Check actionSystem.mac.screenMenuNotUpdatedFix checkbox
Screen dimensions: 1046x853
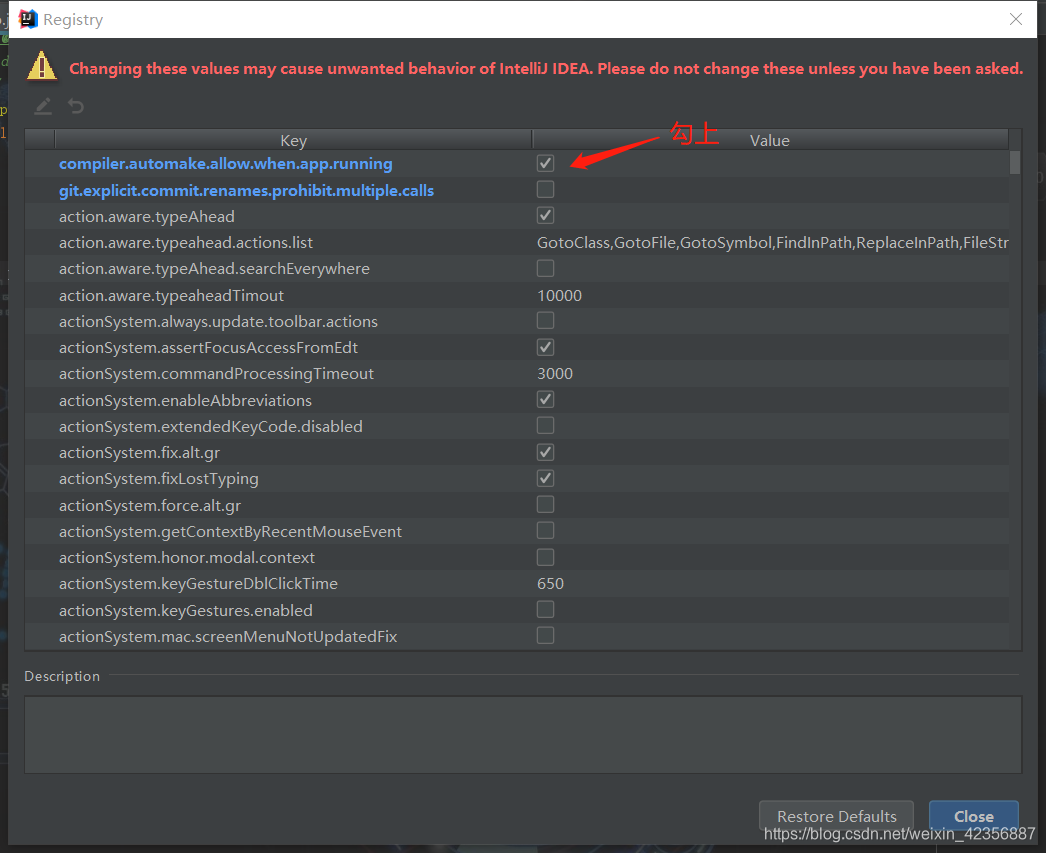(545, 636)
